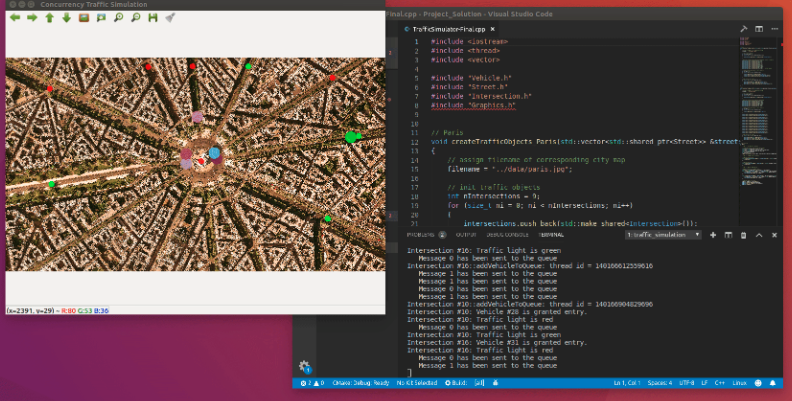Open the terminal selector dropdown 1: traffic_simulation

click(663, 235)
